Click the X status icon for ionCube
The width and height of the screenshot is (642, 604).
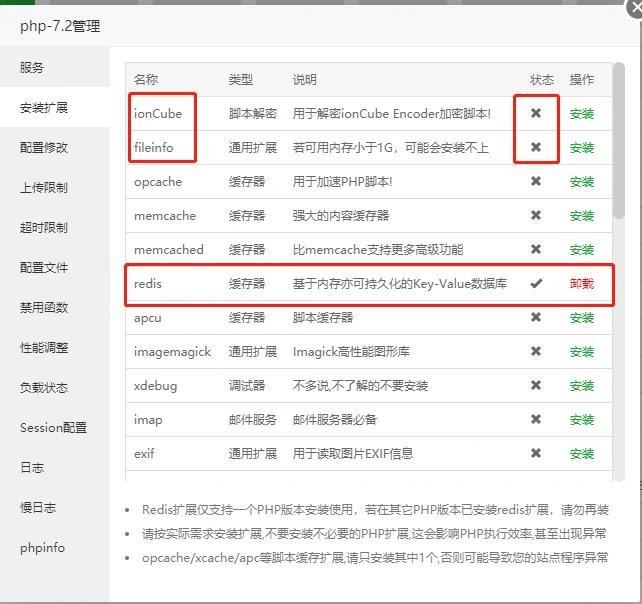coord(536,113)
